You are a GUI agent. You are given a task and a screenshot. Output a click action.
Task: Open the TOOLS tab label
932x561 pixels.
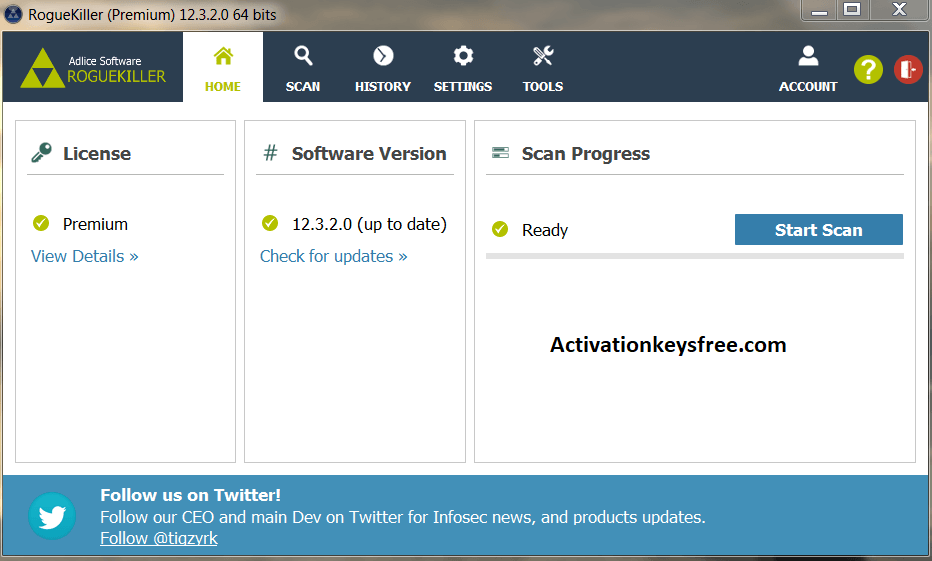pyautogui.click(x=543, y=87)
